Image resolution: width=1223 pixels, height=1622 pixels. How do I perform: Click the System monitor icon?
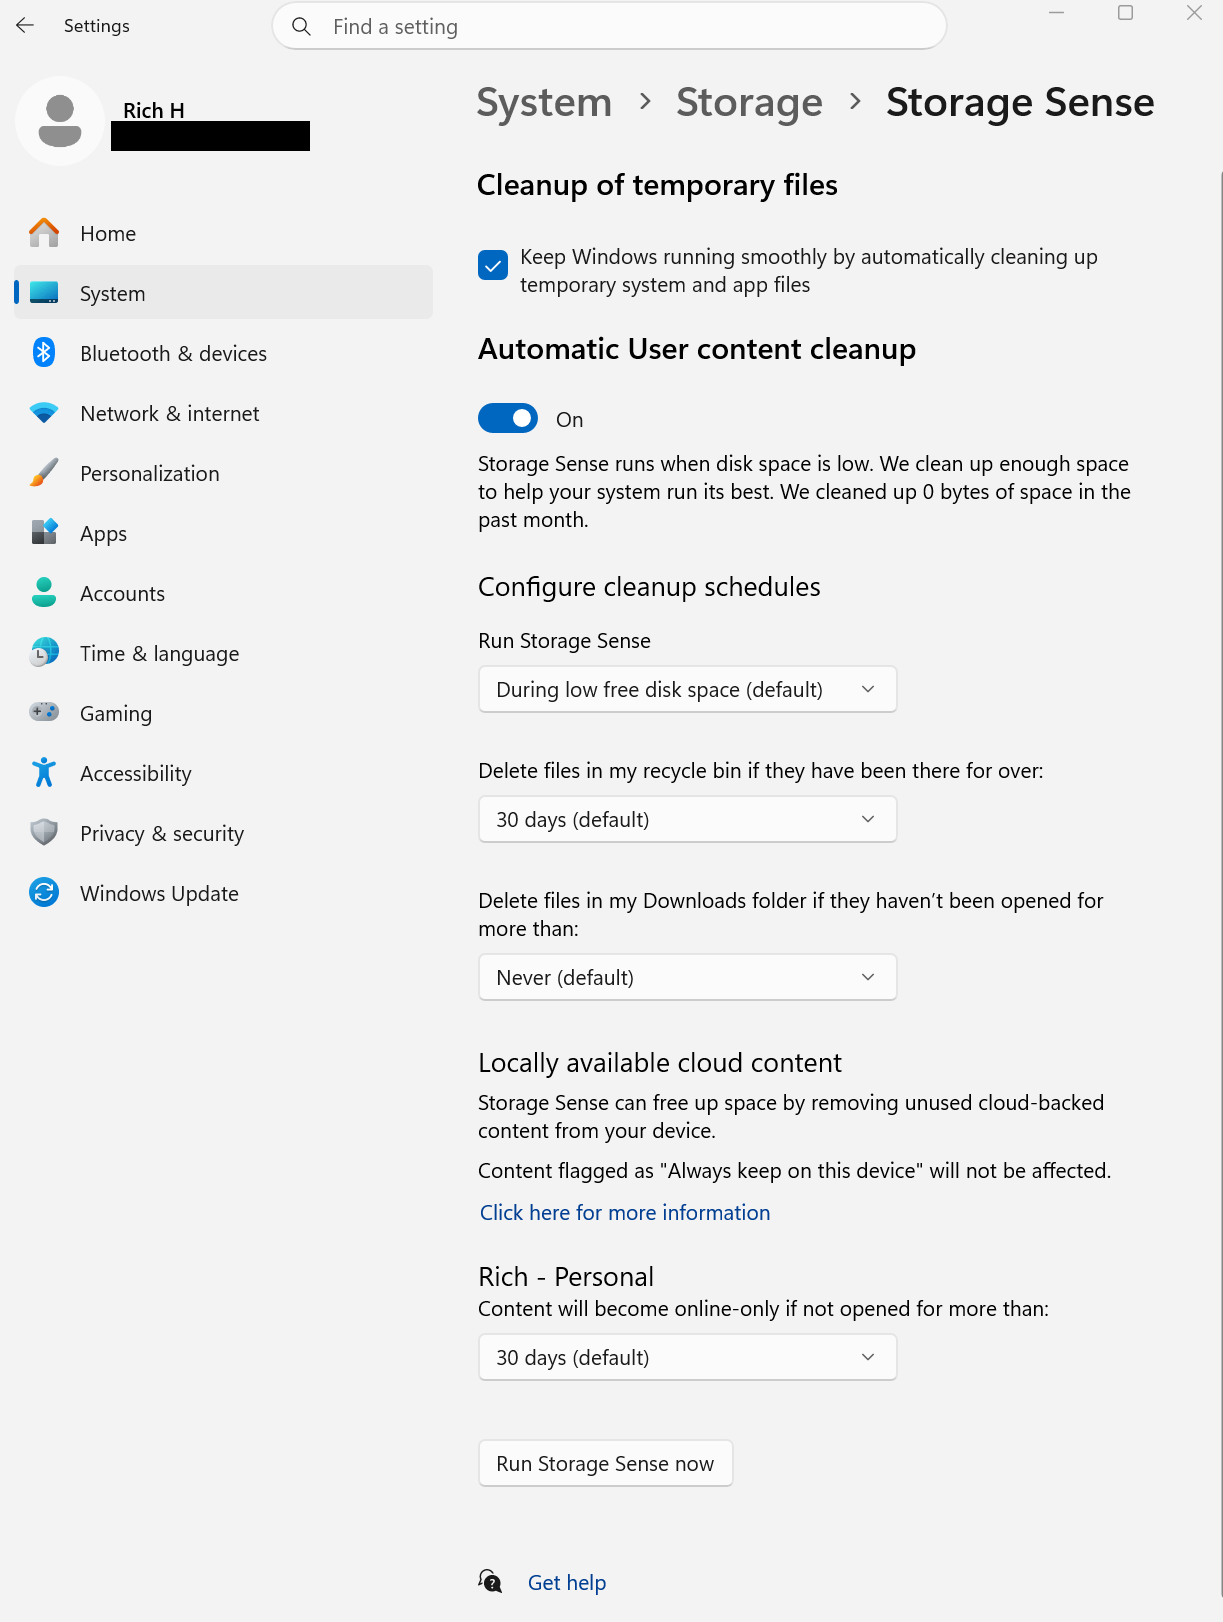coord(44,293)
